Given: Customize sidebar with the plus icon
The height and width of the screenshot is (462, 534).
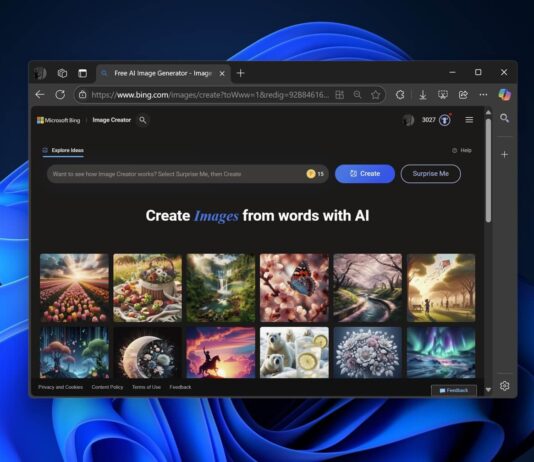Looking at the screenshot, I should coord(505,155).
